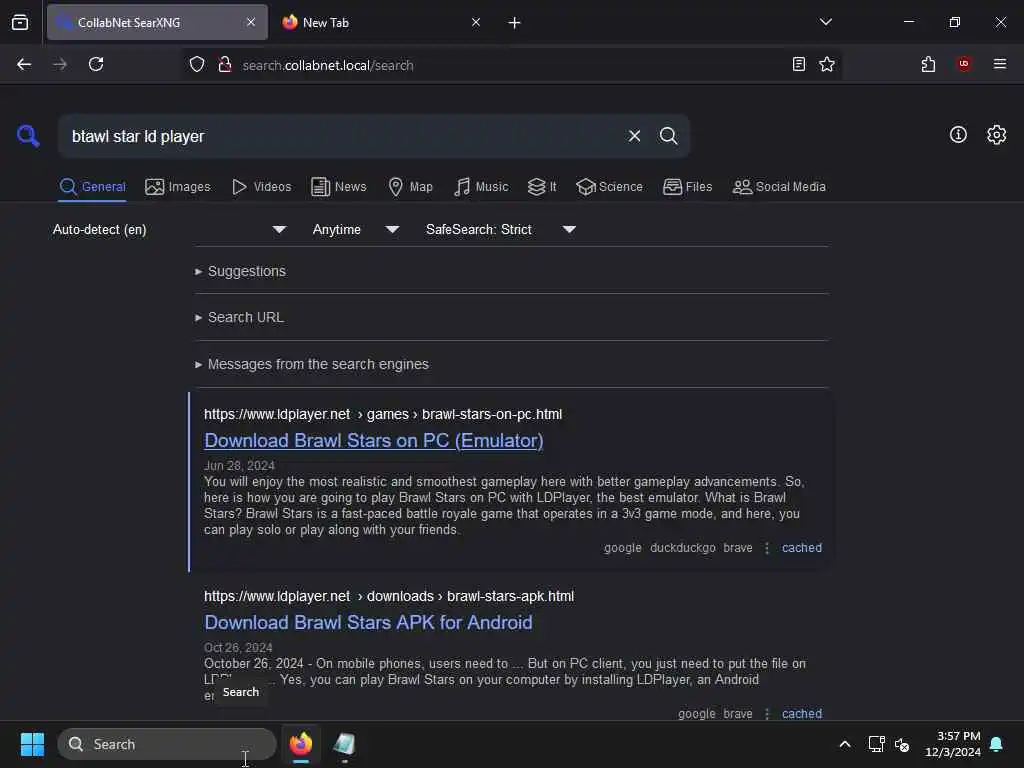Open the network tray icon
This screenshot has height=768, width=1024.
click(876, 744)
